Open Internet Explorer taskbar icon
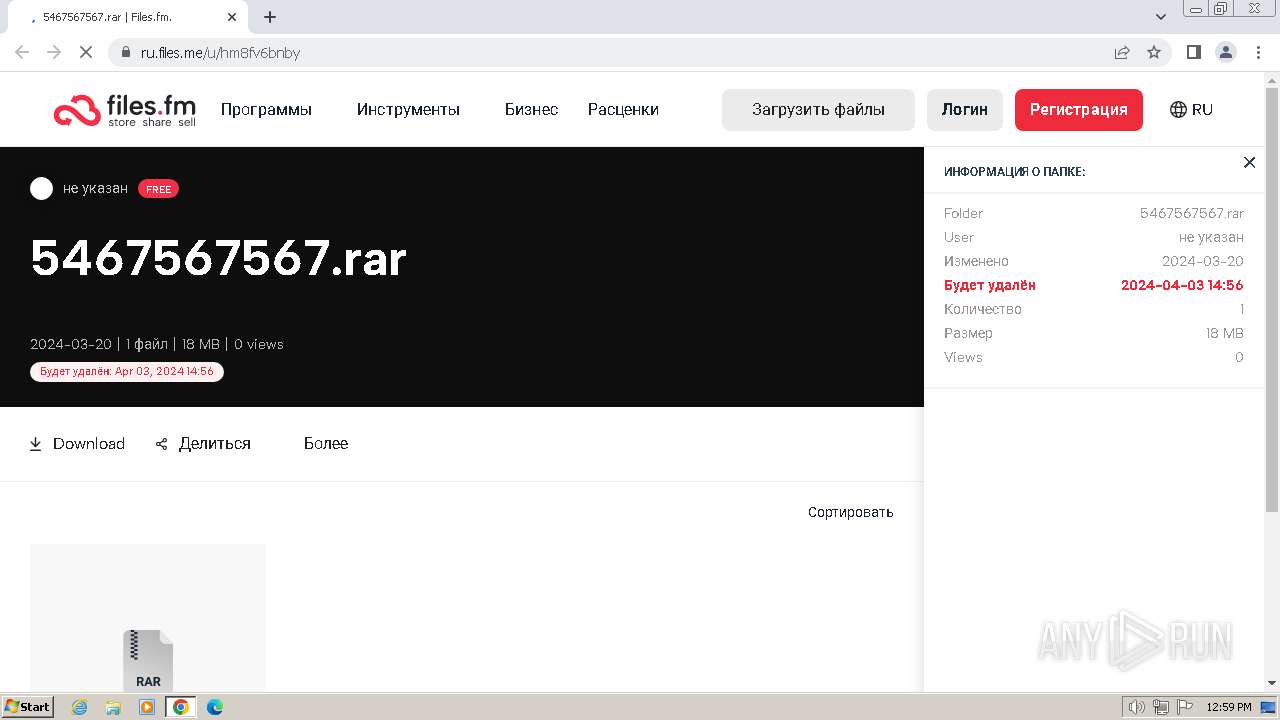The height and width of the screenshot is (720, 1280). coord(79,707)
